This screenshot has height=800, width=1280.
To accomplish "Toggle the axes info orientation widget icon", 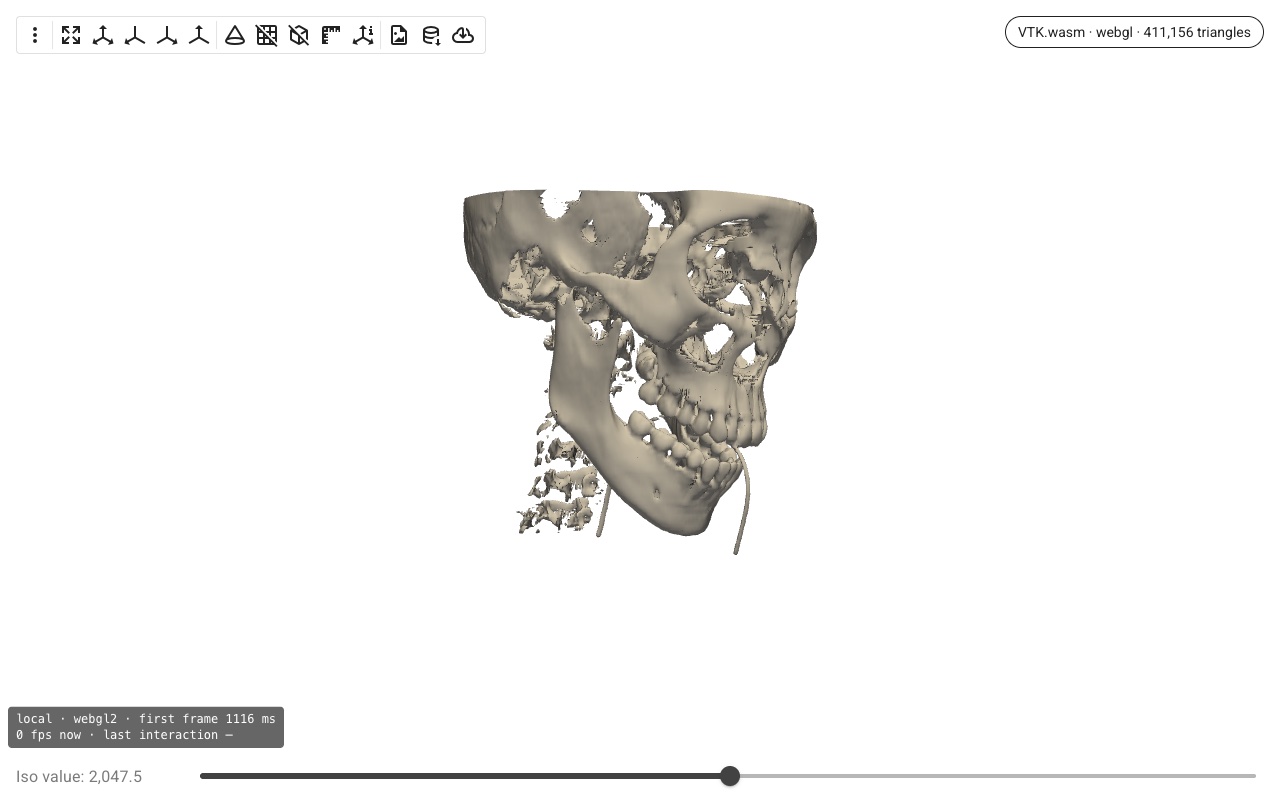I will 363,35.
